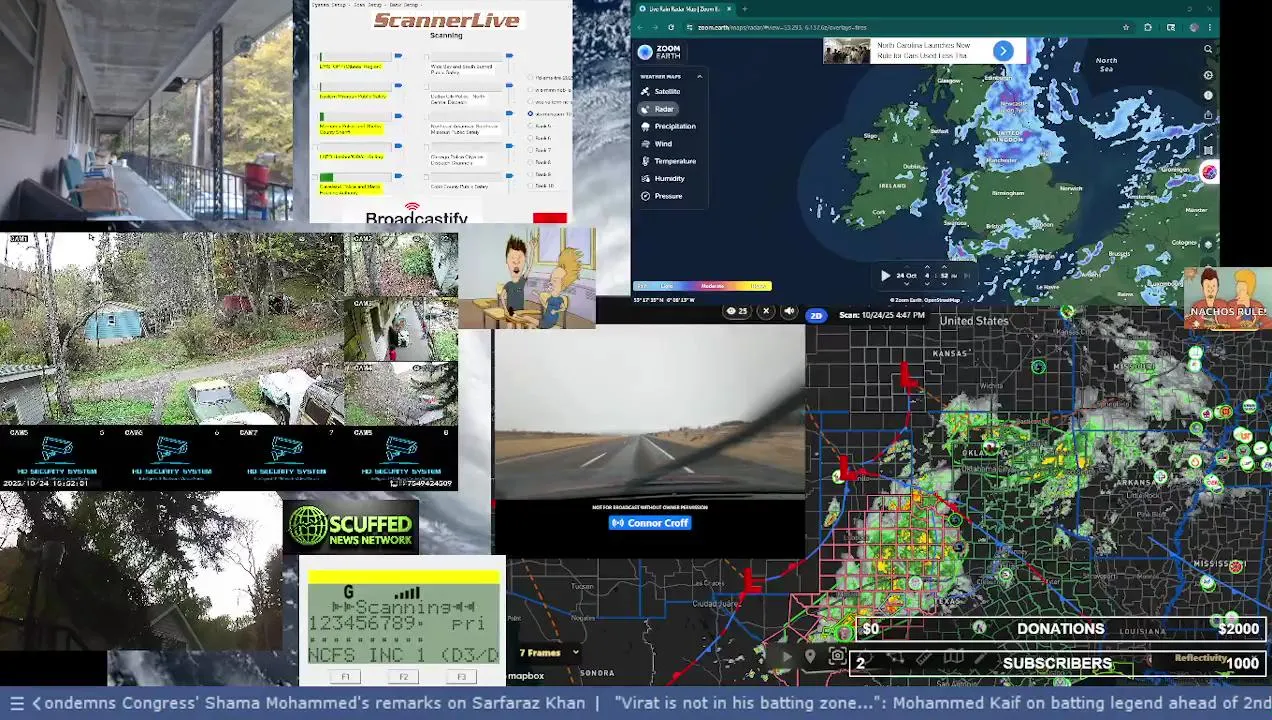Open the news ticker hamburger menu
The image size is (1272, 720).
[16, 703]
